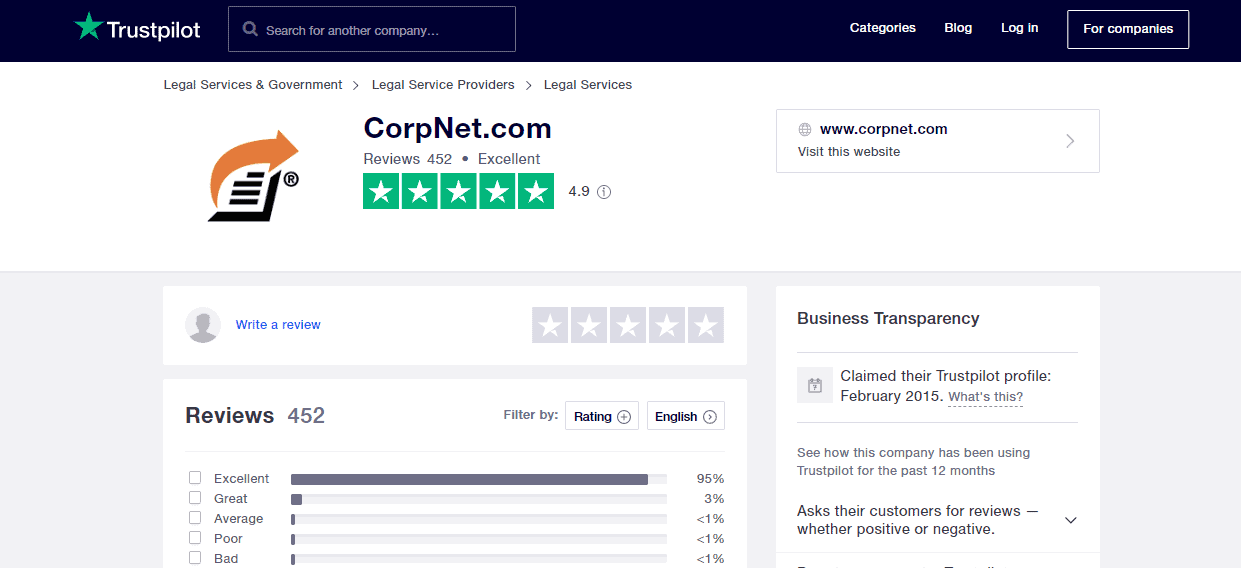1241x568 pixels.
Task: Click the Excellent 95% rating bar
Action: pos(479,479)
